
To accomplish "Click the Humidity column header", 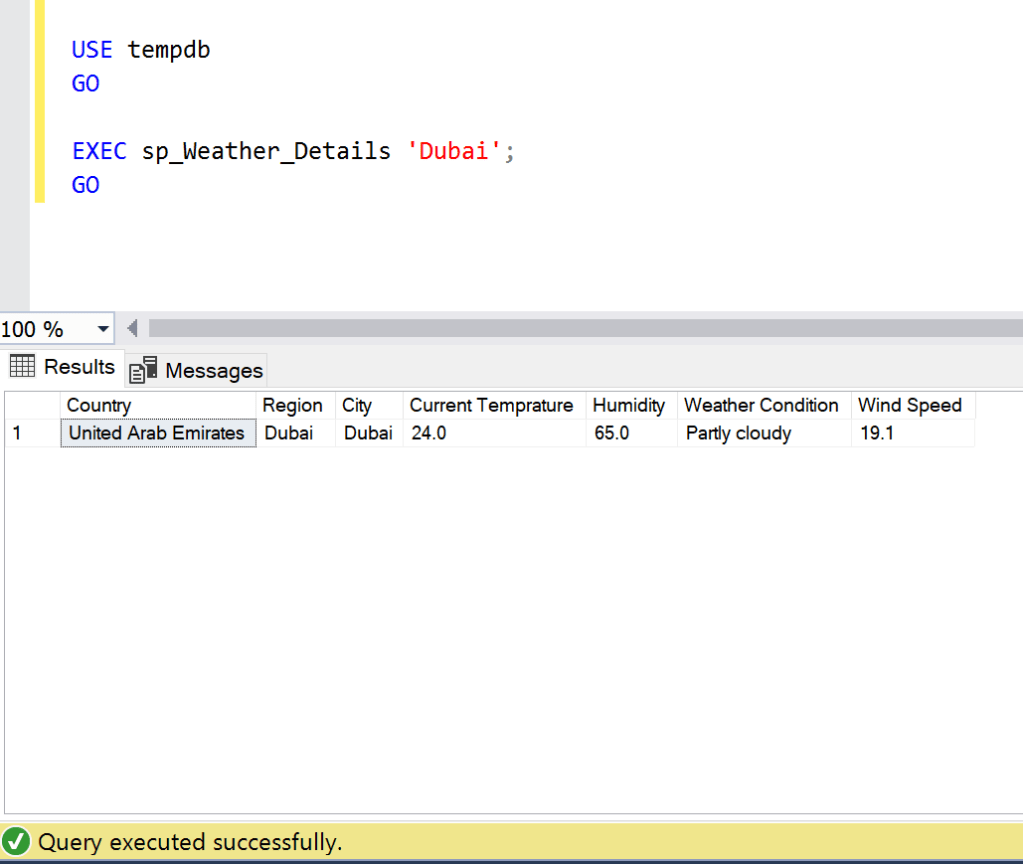I will click(x=628, y=405).
